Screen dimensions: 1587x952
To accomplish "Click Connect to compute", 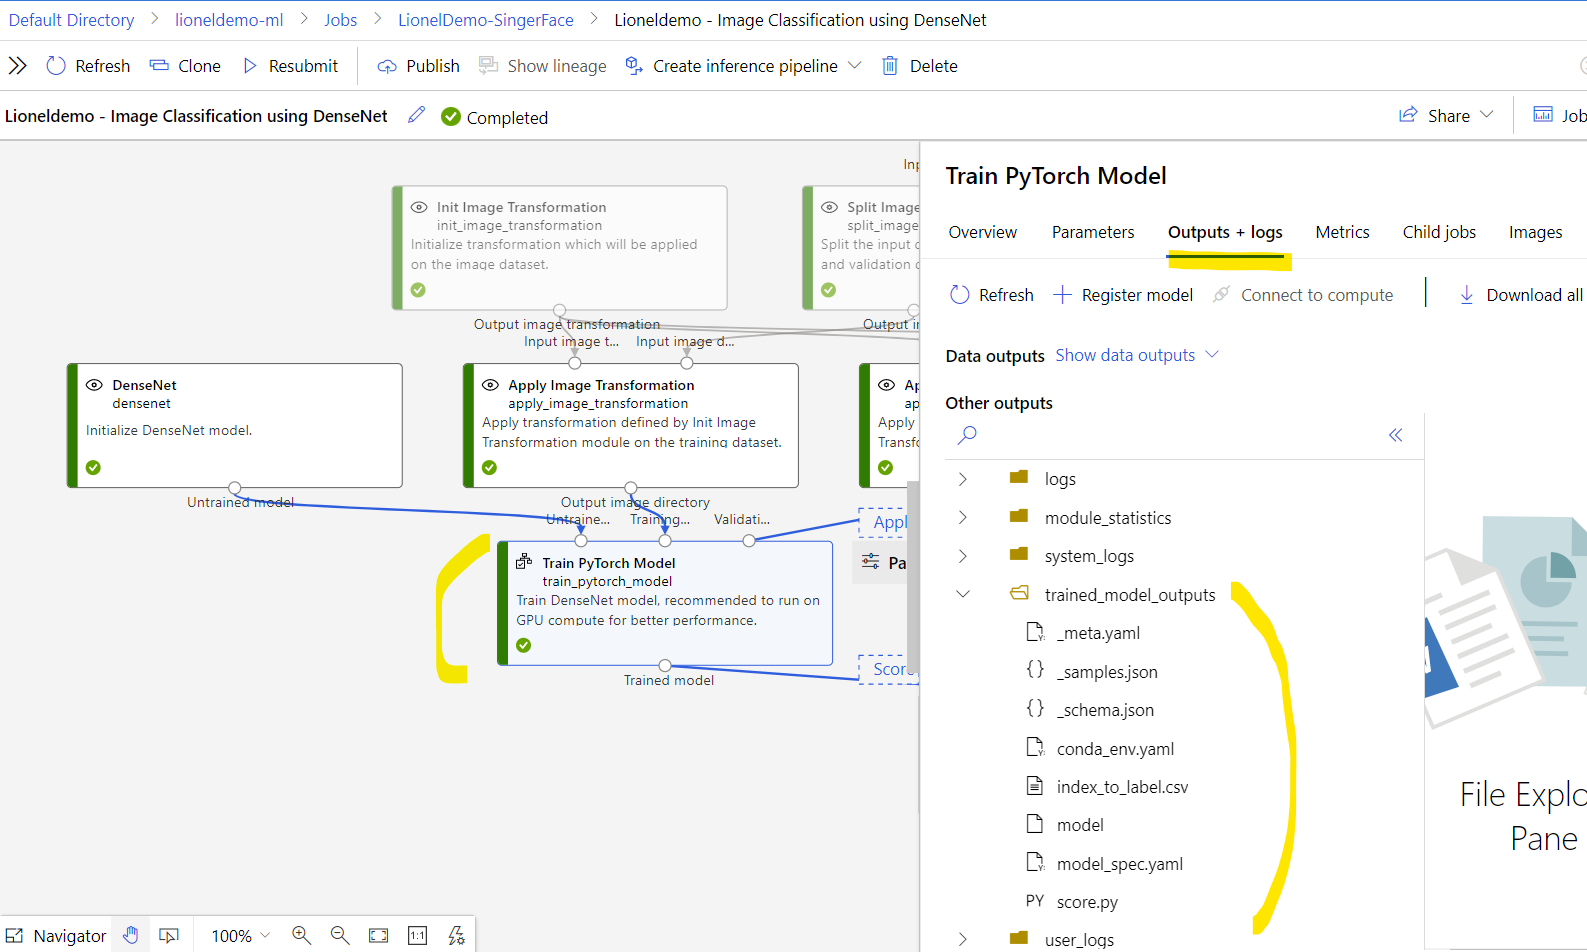I will pyautogui.click(x=1303, y=295).
